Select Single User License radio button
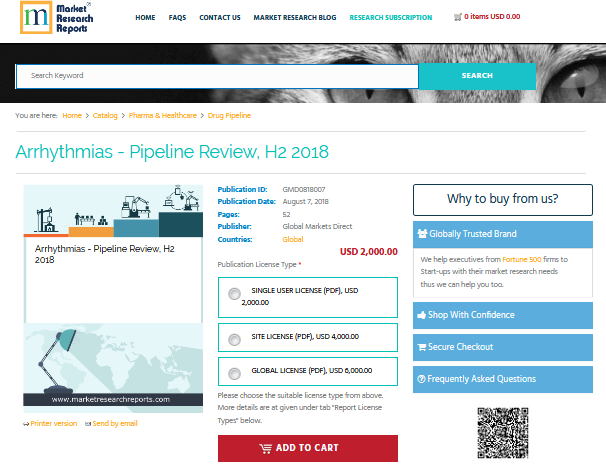 pyautogui.click(x=234, y=294)
